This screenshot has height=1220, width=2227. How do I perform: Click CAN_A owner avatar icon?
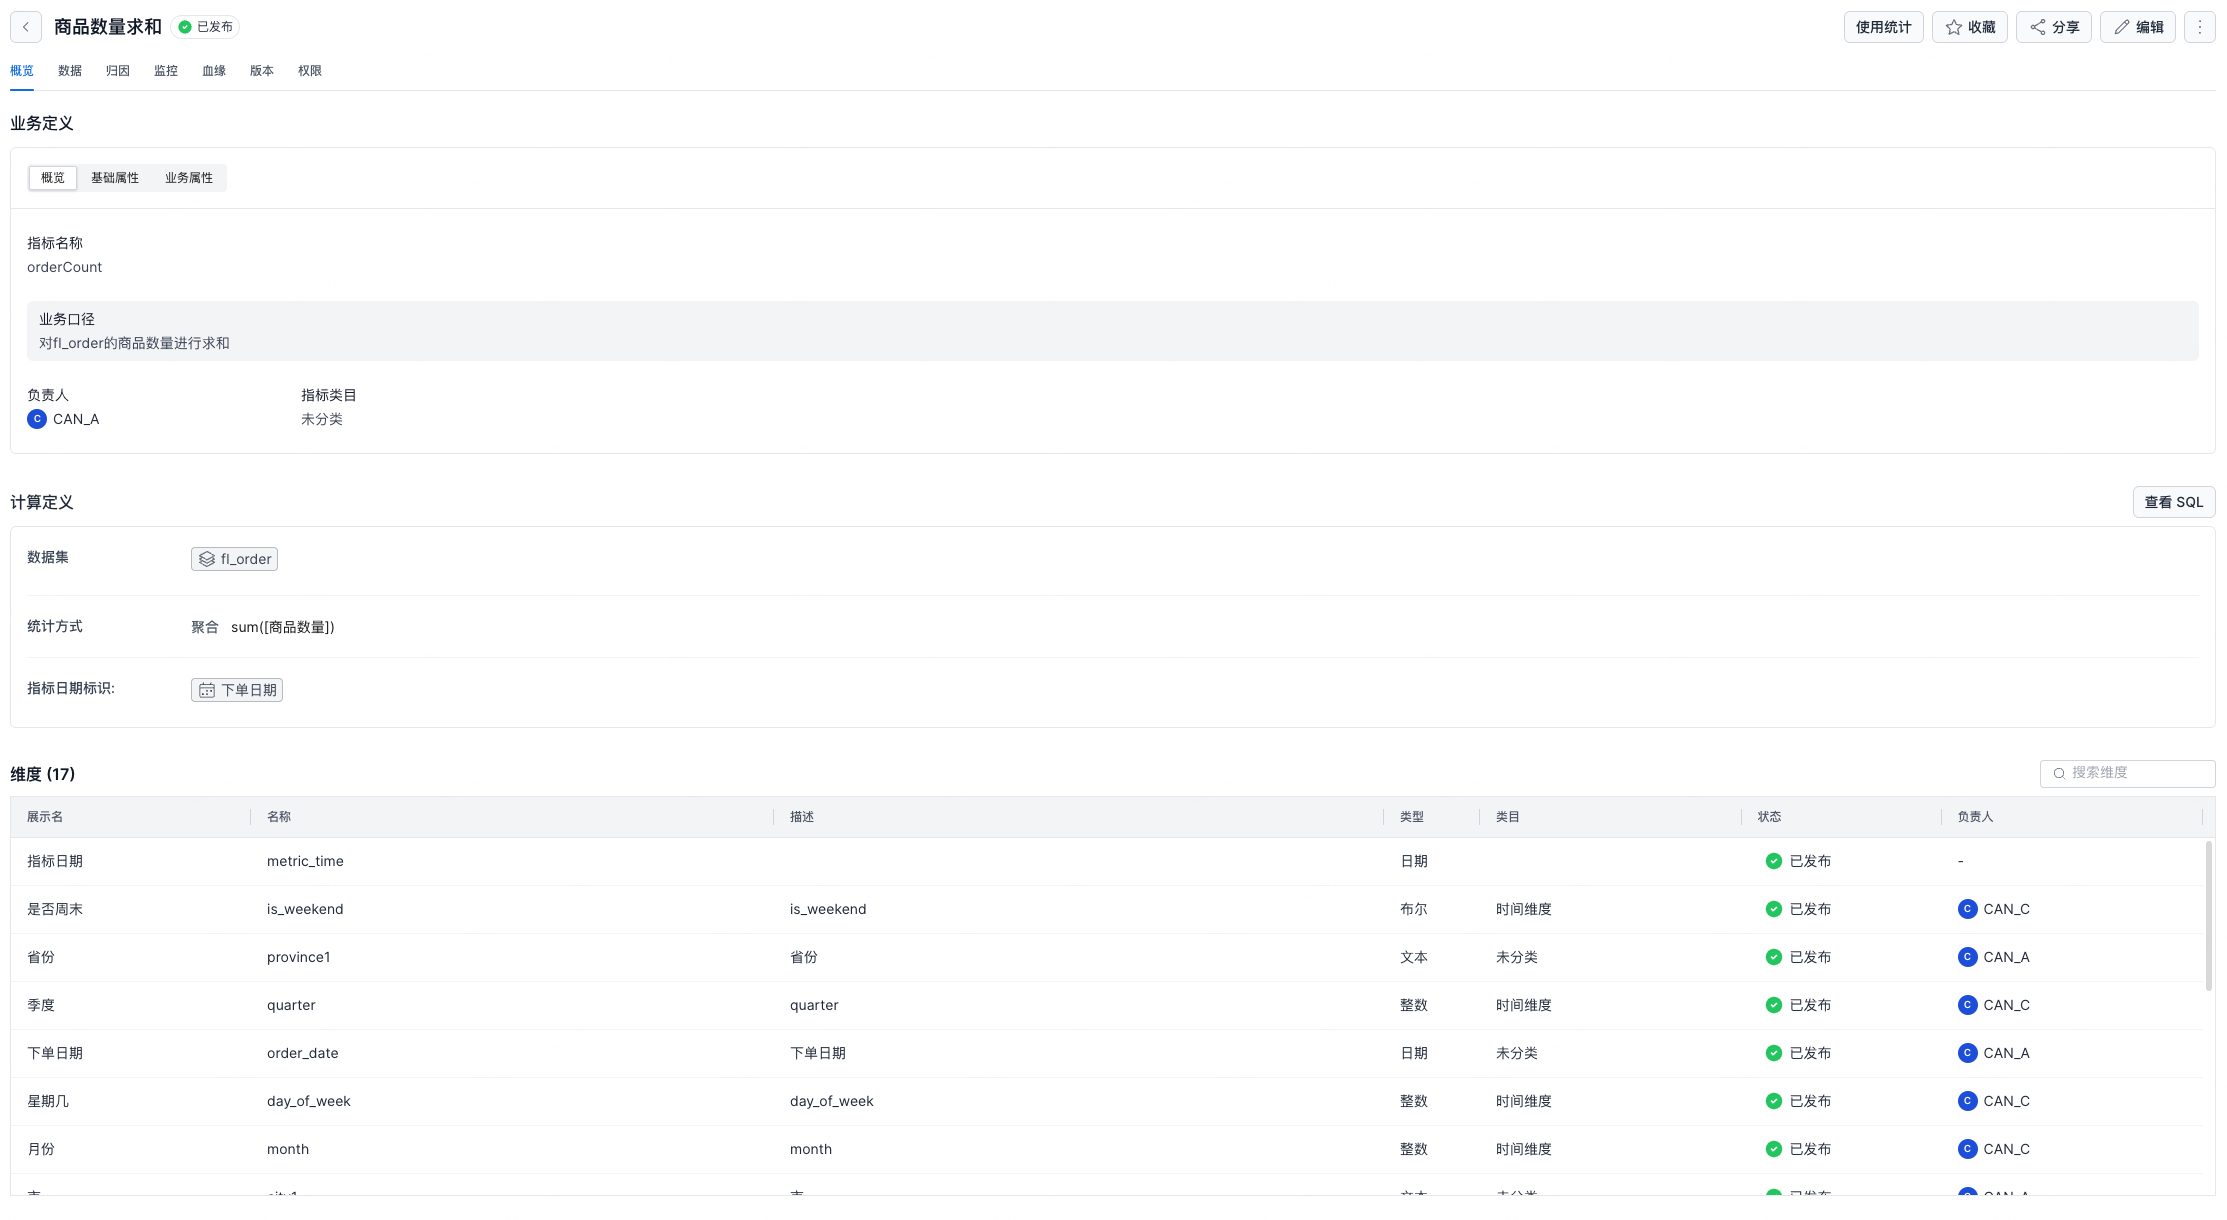pyautogui.click(x=37, y=419)
